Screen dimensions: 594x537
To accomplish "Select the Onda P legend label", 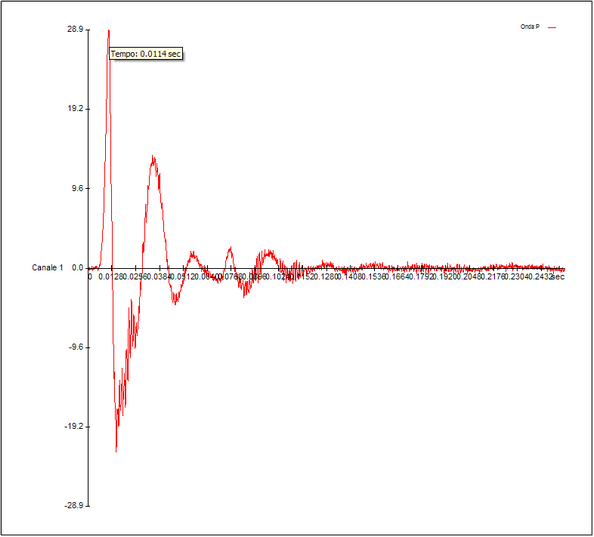I will (x=530, y=27).
